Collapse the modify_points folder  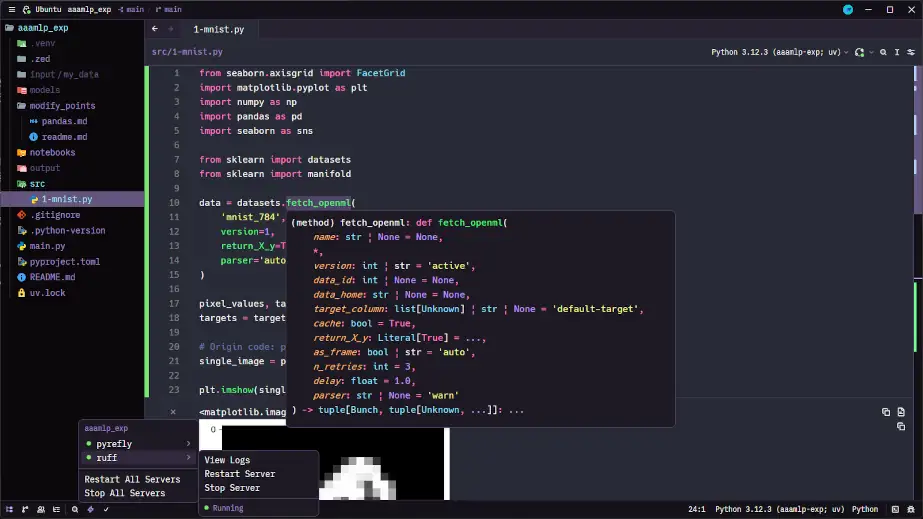pos(72,106)
